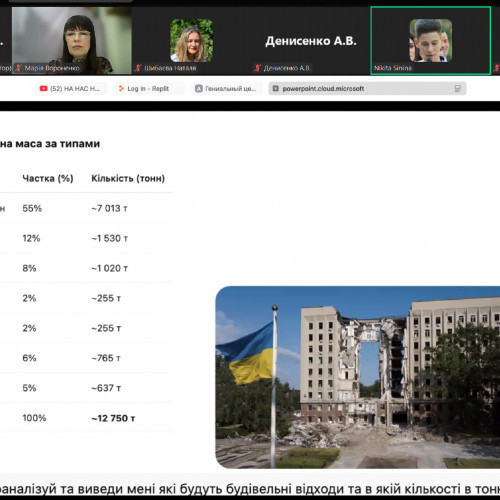Select Nikita Sinina's highlighted participant tile
The image size is (500, 500).
point(430,40)
